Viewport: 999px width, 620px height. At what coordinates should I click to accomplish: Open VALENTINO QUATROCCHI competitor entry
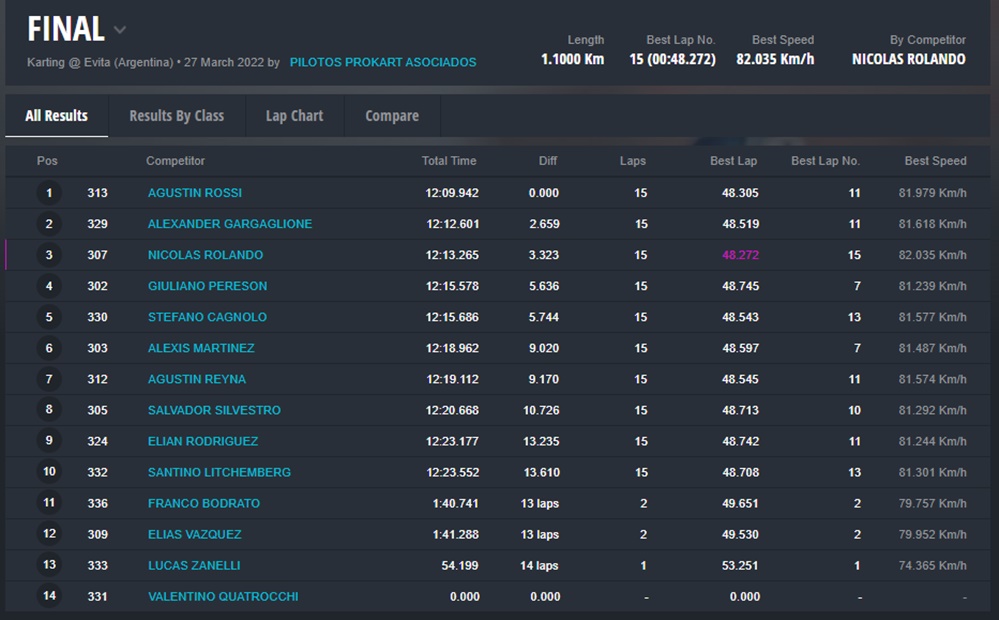(223, 597)
